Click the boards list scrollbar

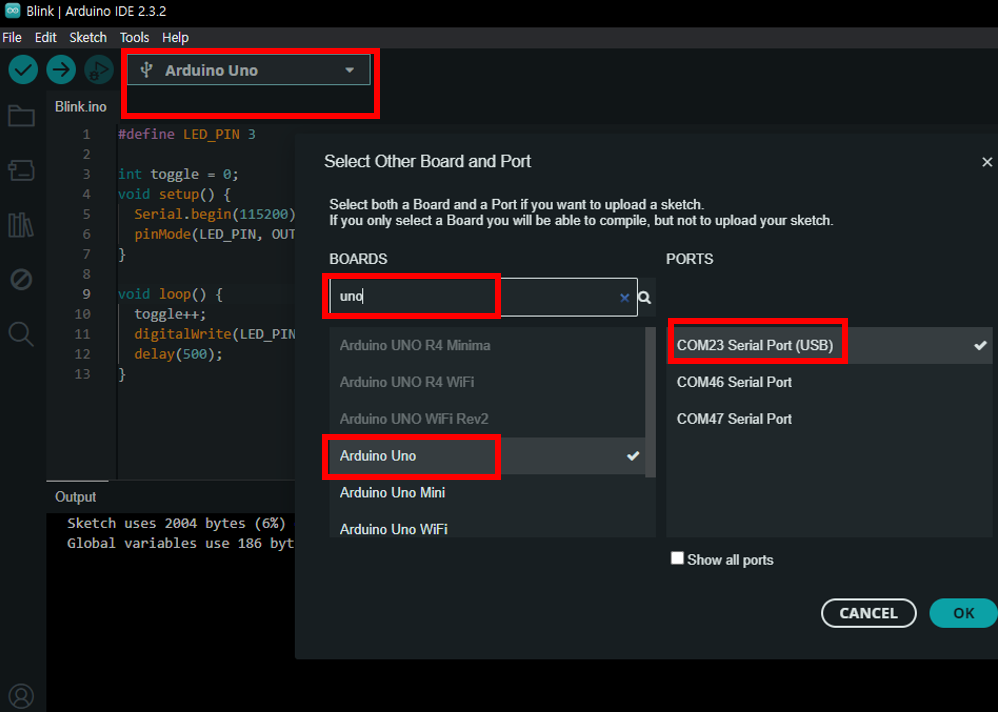point(650,402)
